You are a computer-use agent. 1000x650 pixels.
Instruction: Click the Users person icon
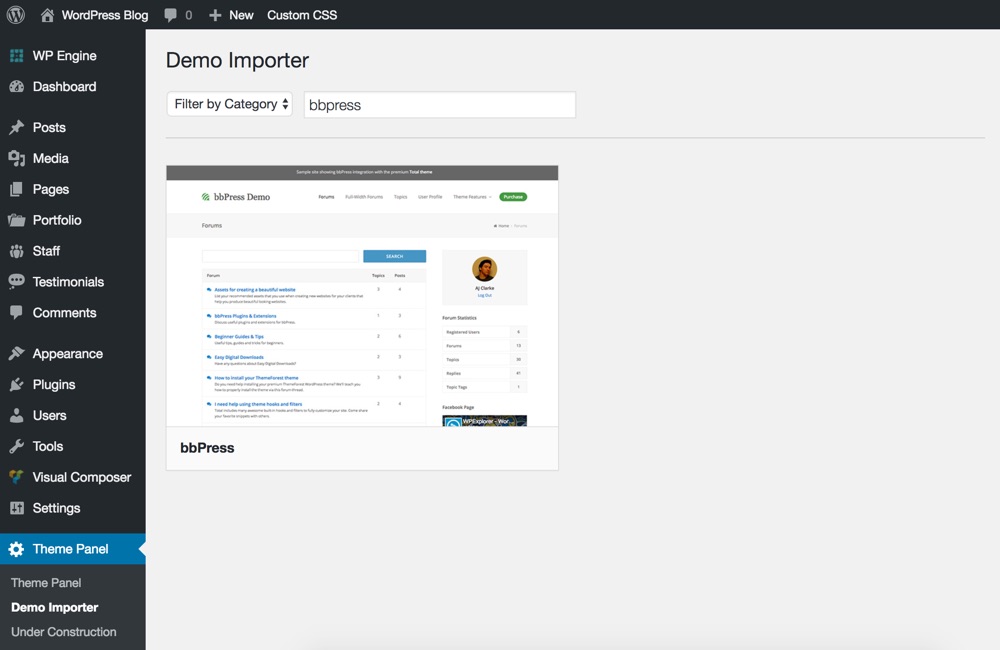point(17,415)
